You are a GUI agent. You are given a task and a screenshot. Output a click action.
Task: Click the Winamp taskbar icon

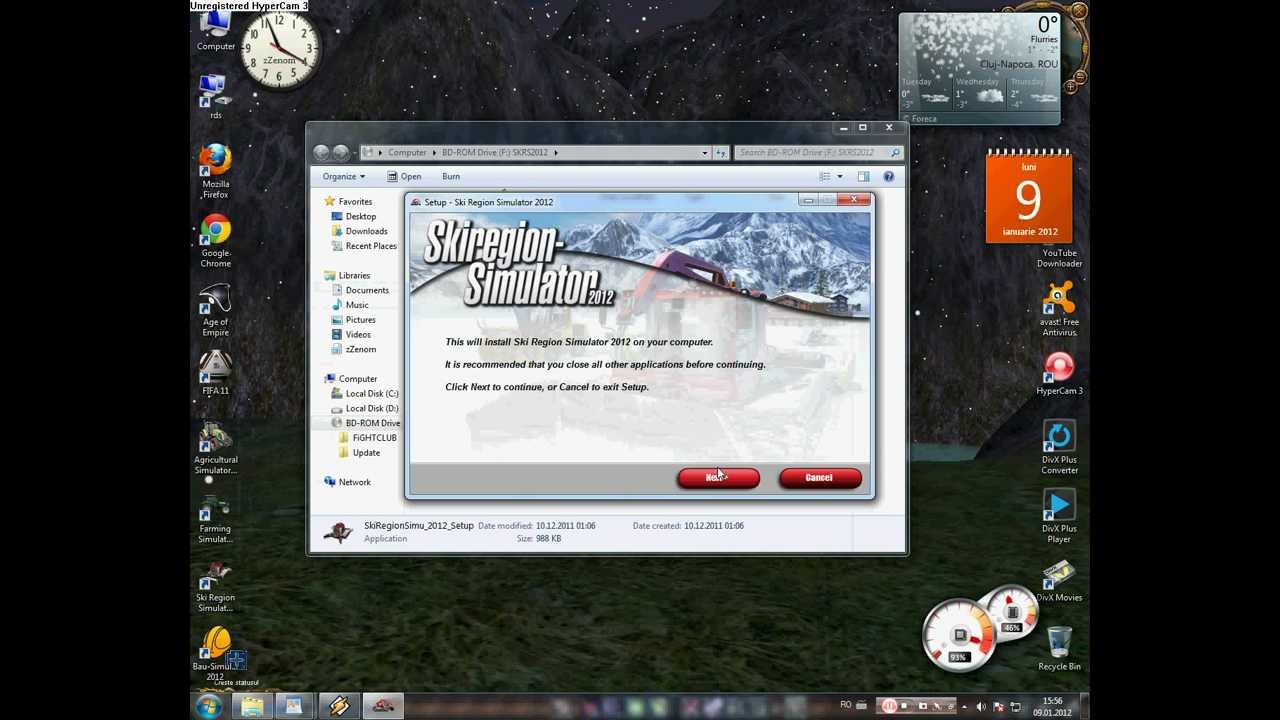pyautogui.click(x=338, y=707)
